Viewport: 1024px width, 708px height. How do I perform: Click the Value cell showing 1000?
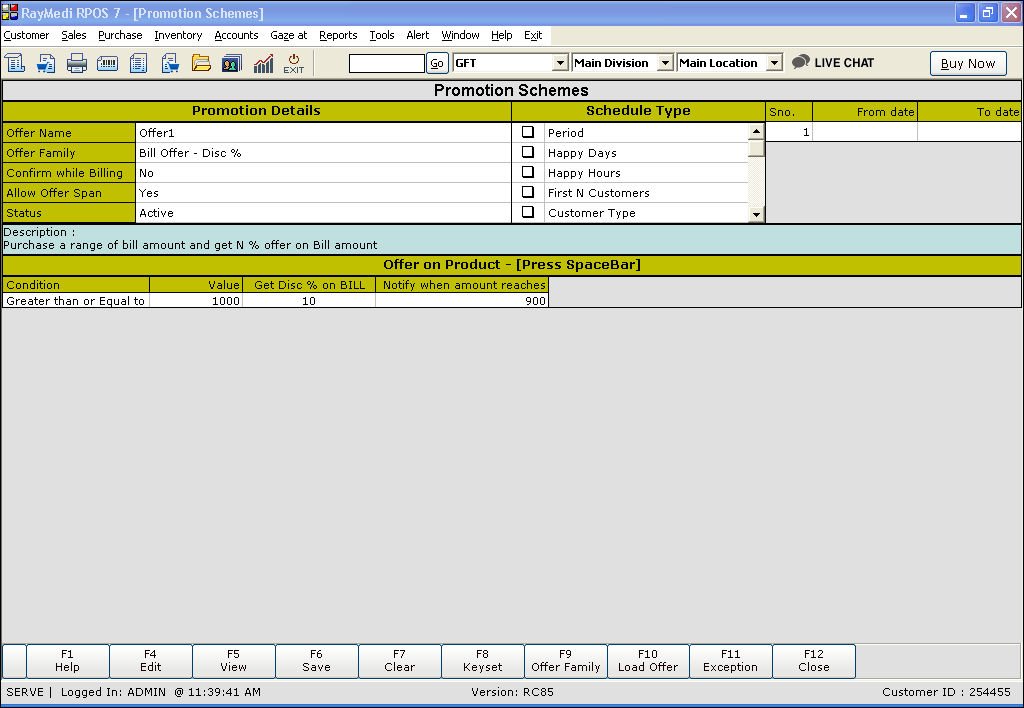196,300
